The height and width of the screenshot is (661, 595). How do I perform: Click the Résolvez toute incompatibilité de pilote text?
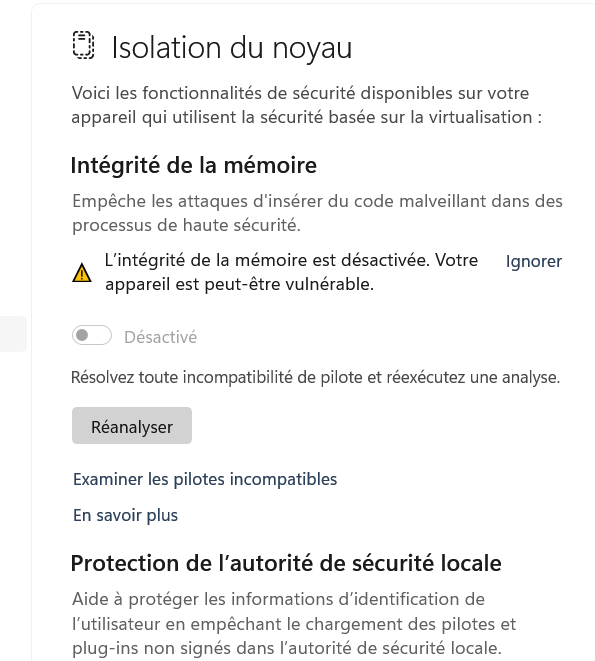315,377
